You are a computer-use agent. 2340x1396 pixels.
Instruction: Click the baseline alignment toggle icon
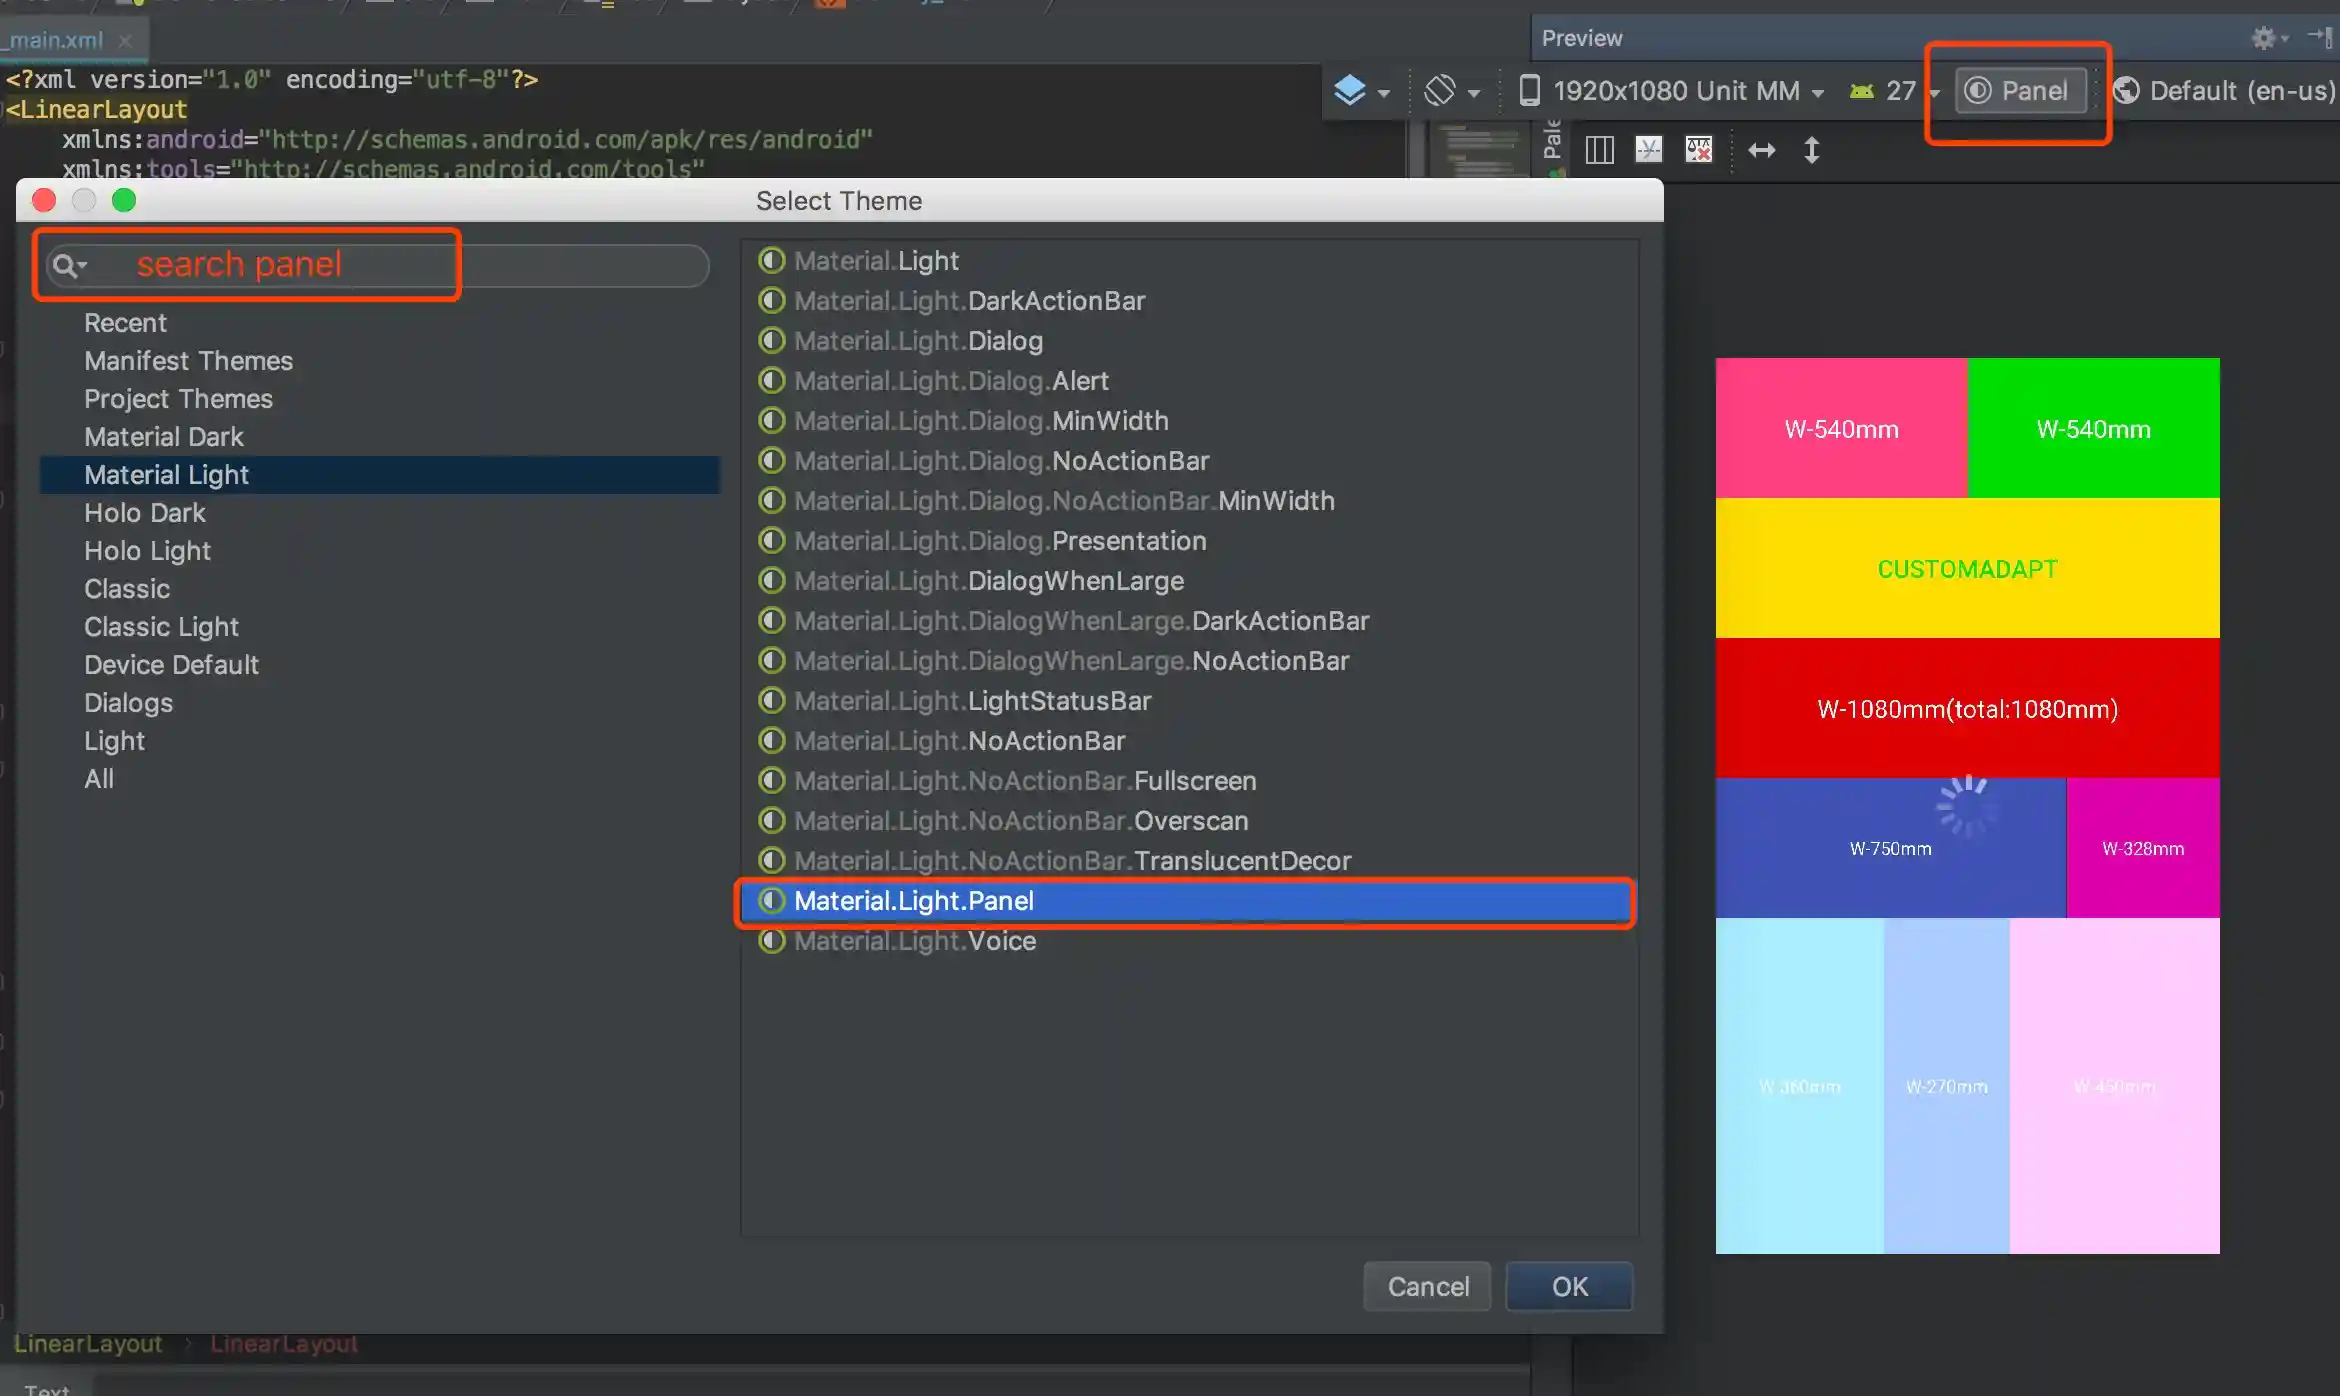click(x=1649, y=150)
